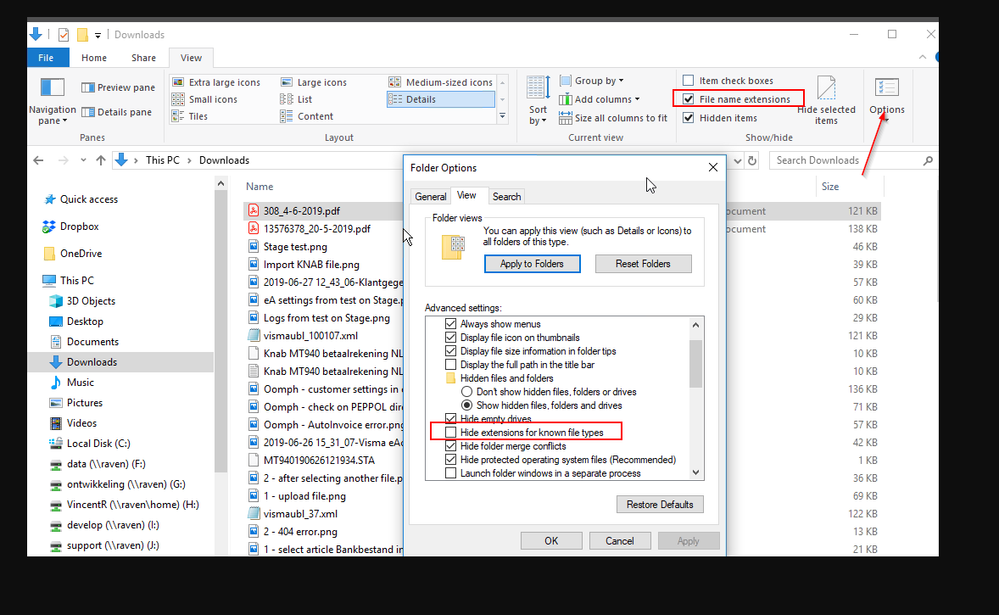
Task: Sort by the Name column header
Action: [x=259, y=186]
